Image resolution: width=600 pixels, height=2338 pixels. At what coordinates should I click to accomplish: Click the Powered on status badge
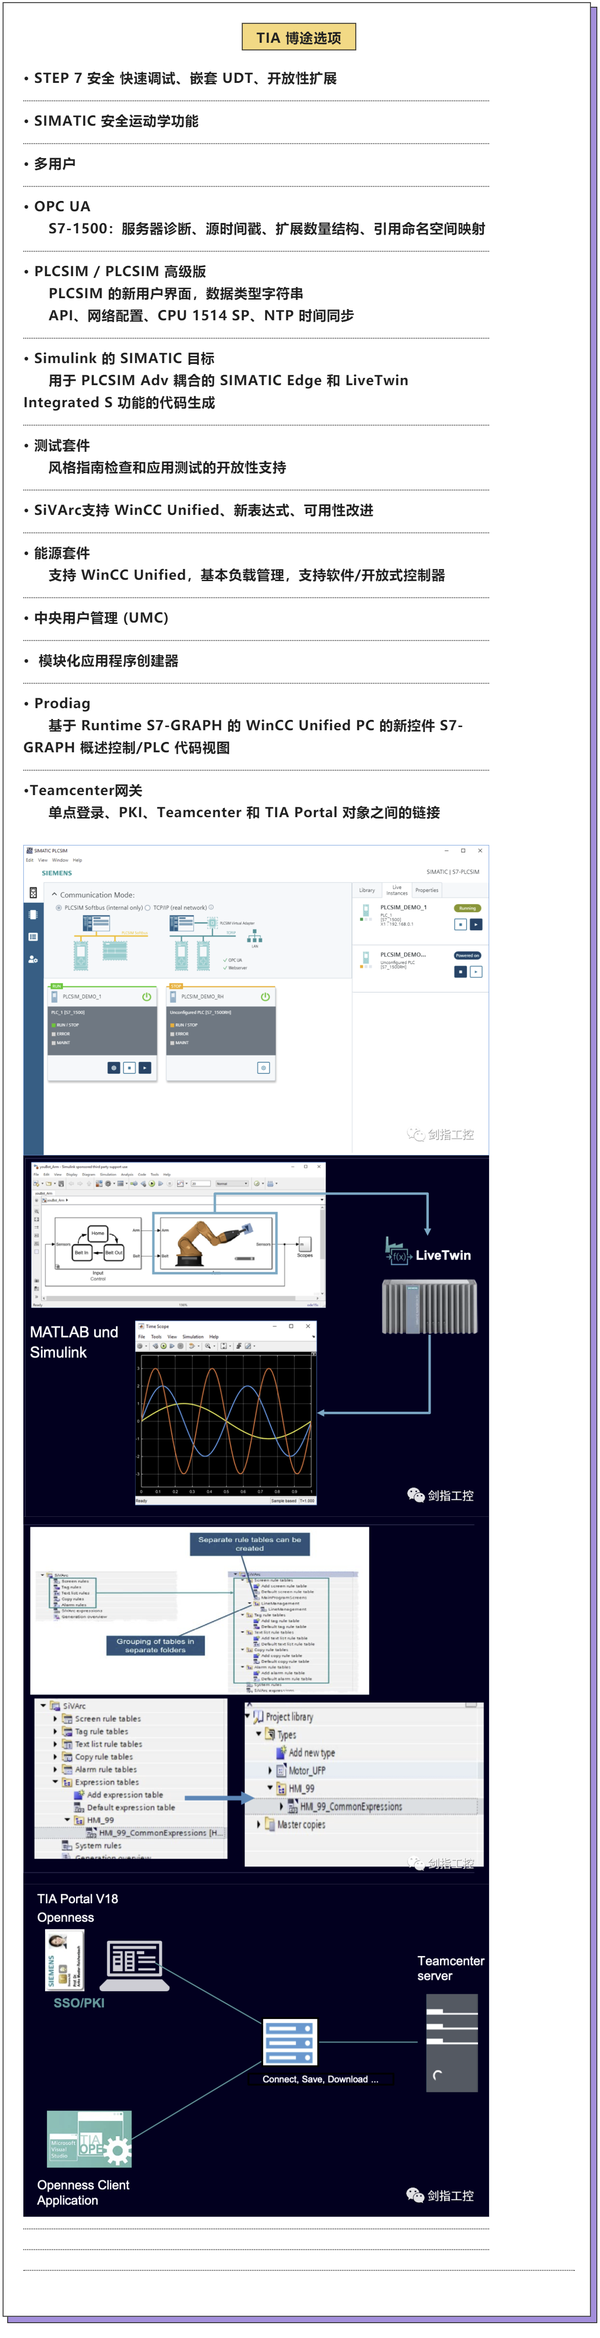(x=468, y=955)
